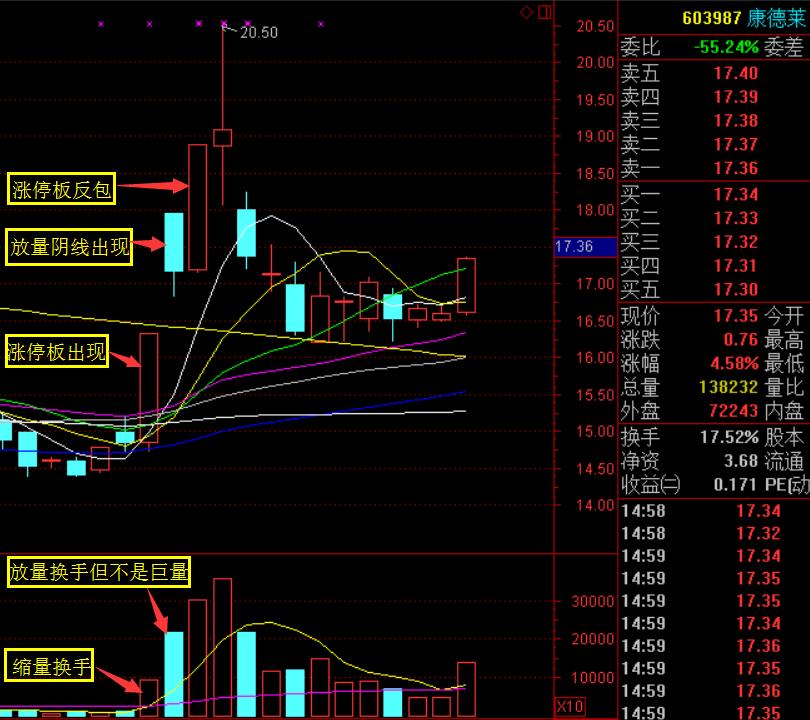Select the 买四 bid row at 17.31
Viewport: 810px width, 720px height.
pos(714,266)
